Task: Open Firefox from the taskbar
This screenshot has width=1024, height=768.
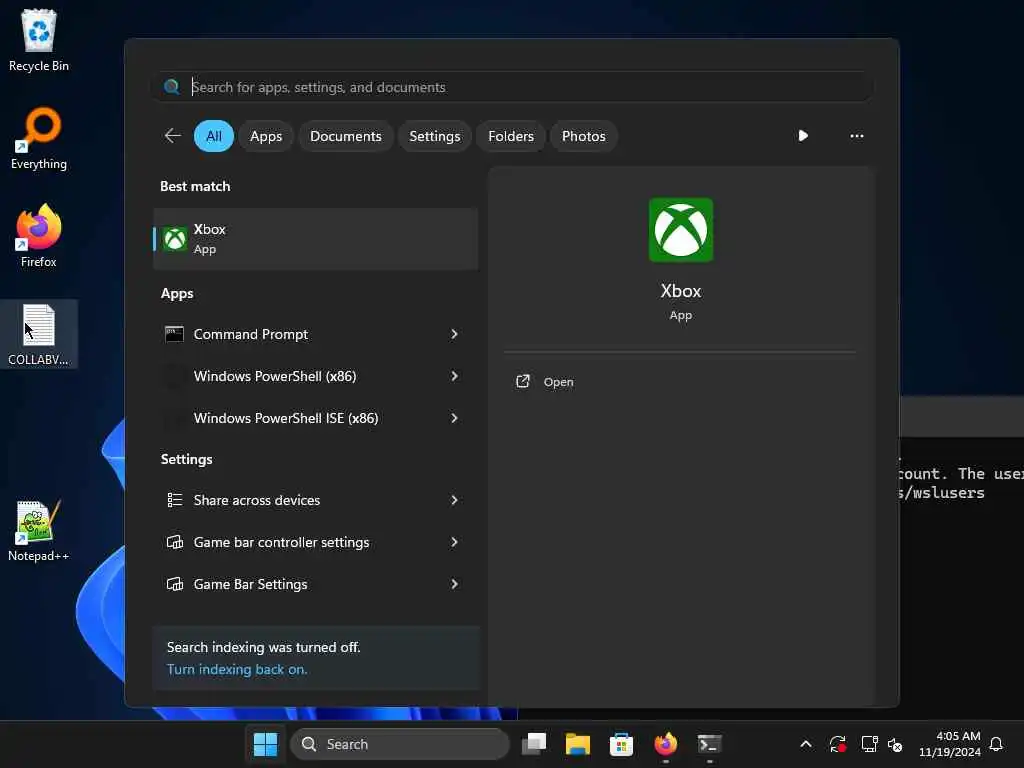Action: 665,744
